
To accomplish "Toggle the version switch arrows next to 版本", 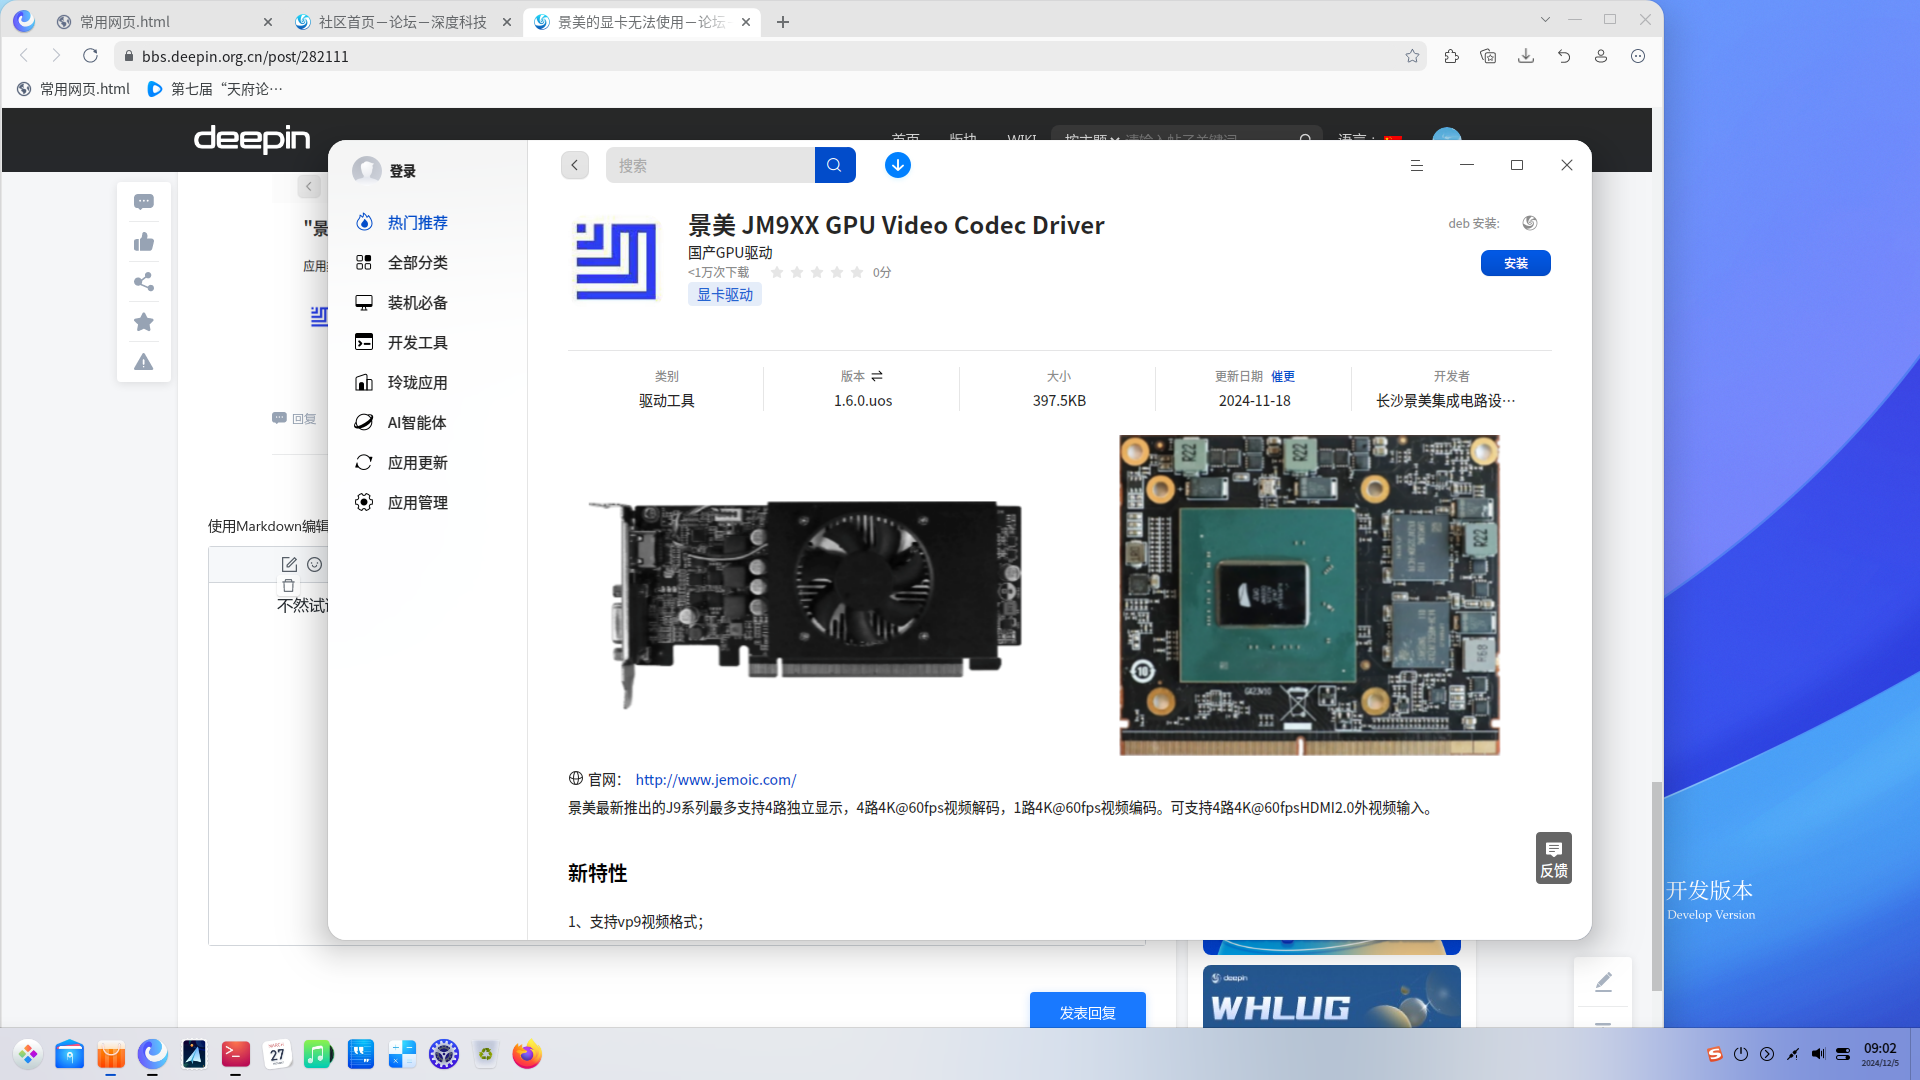I will coord(877,376).
